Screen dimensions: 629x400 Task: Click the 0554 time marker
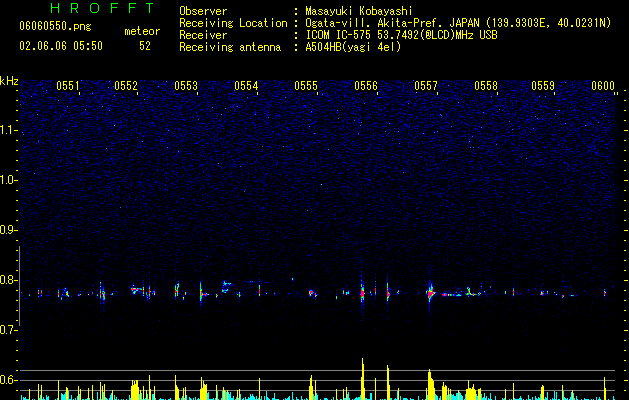246,86
